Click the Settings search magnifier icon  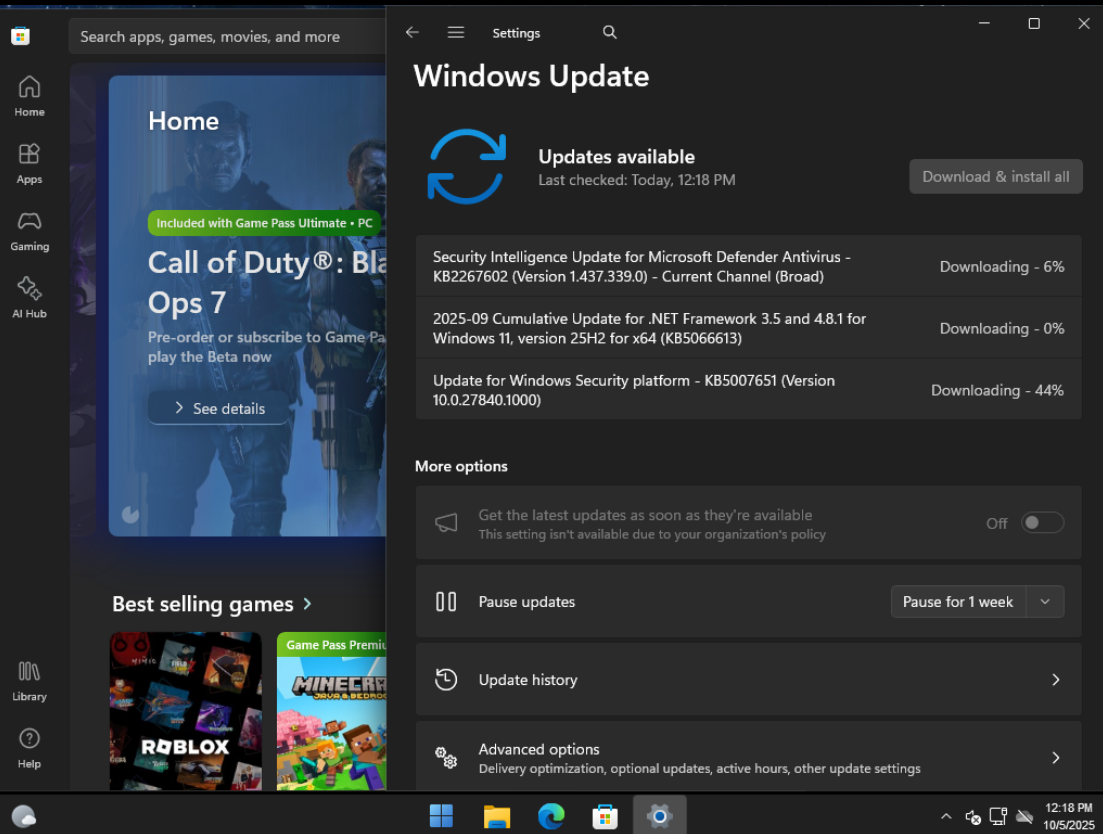pos(610,32)
